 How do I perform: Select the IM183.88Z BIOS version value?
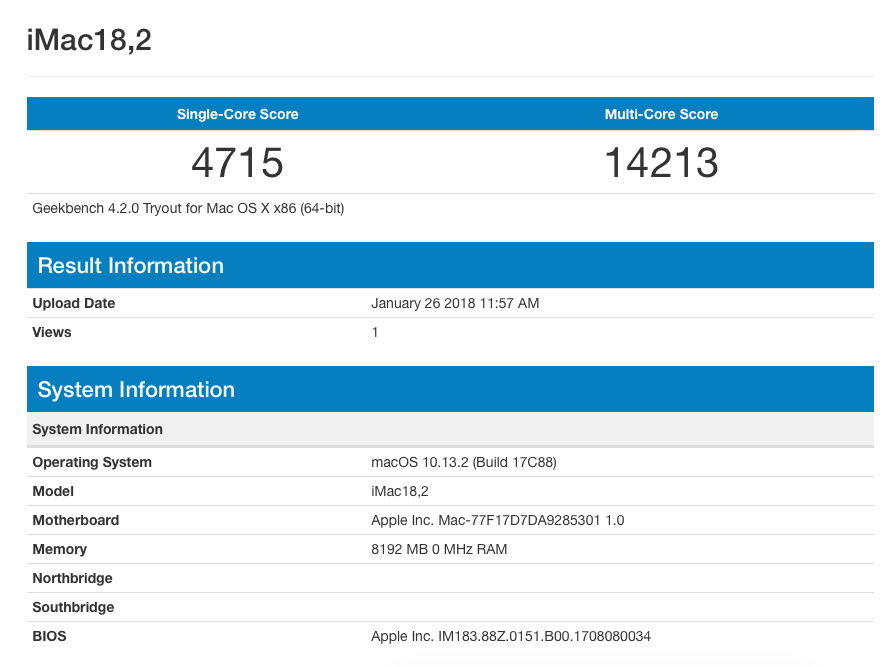coord(511,636)
